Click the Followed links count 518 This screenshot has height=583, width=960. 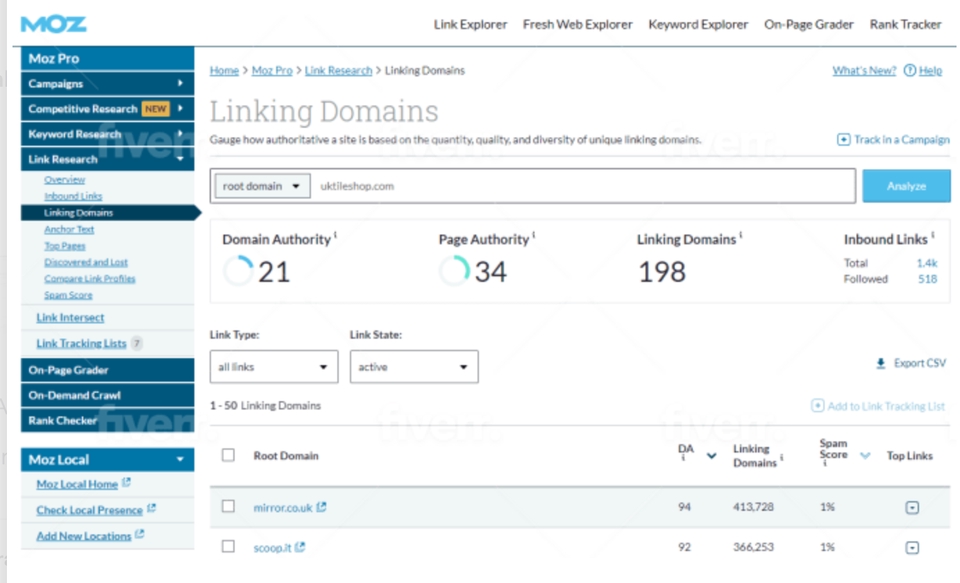pyautogui.click(x=927, y=279)
